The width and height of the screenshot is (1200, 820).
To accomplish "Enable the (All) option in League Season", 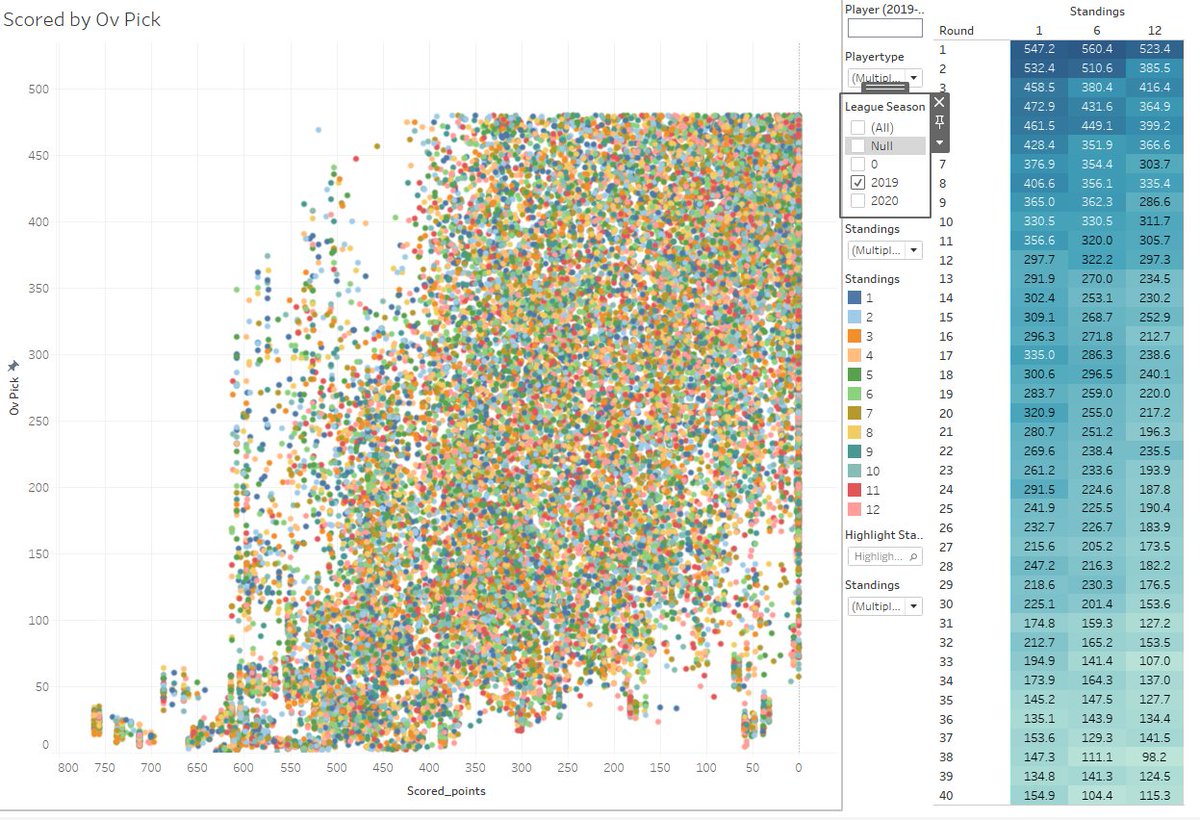I will click(x=858, y=127).
